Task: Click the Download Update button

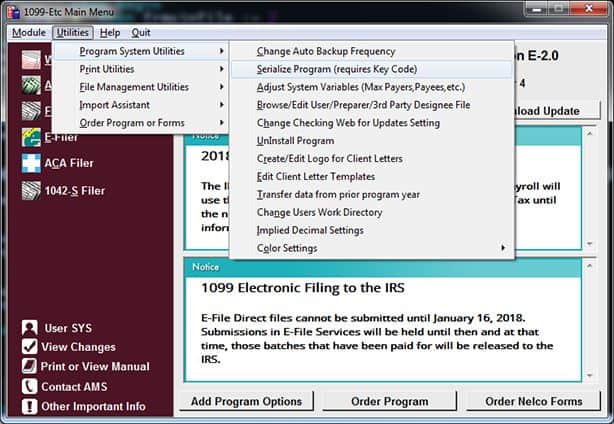Action: click(558, 111)
